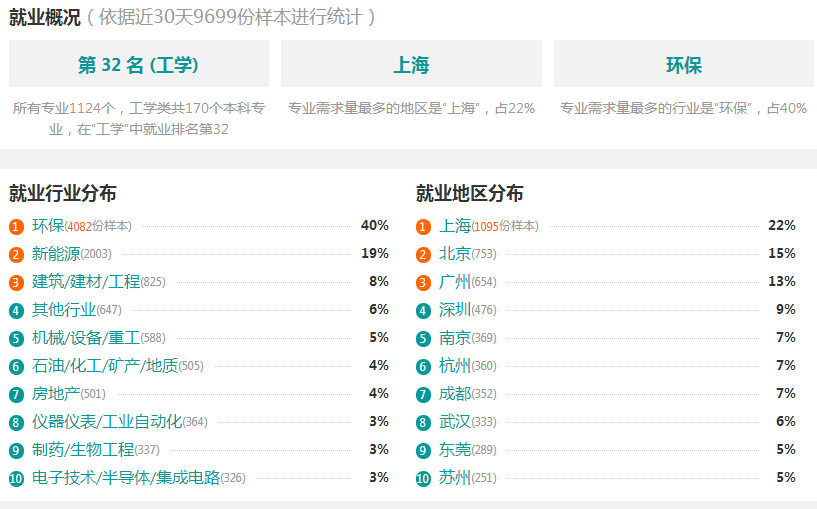Image resolution: width=817 pixels, height=509 pixels.
Task: Open the 新能源 industry link
Action: pyautogui.click(x=56, y=254)
